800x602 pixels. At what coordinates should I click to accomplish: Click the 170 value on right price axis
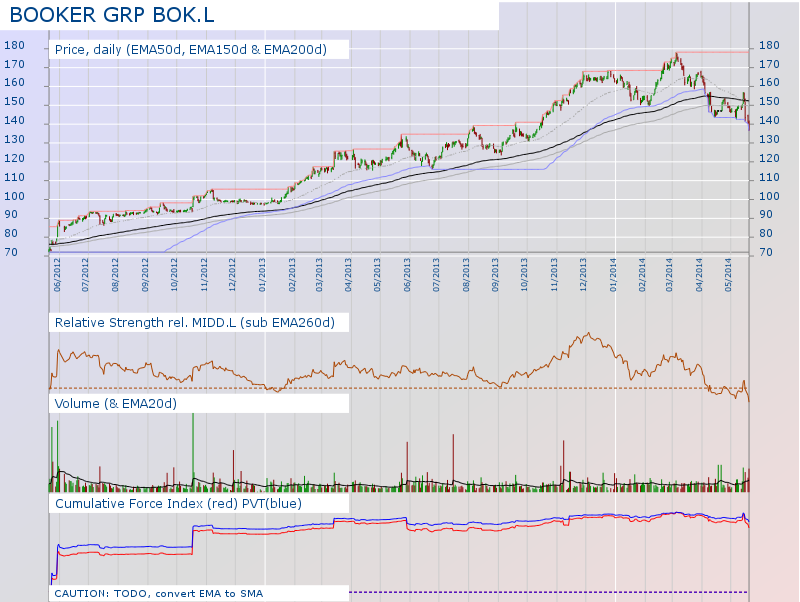pos(769,64)
